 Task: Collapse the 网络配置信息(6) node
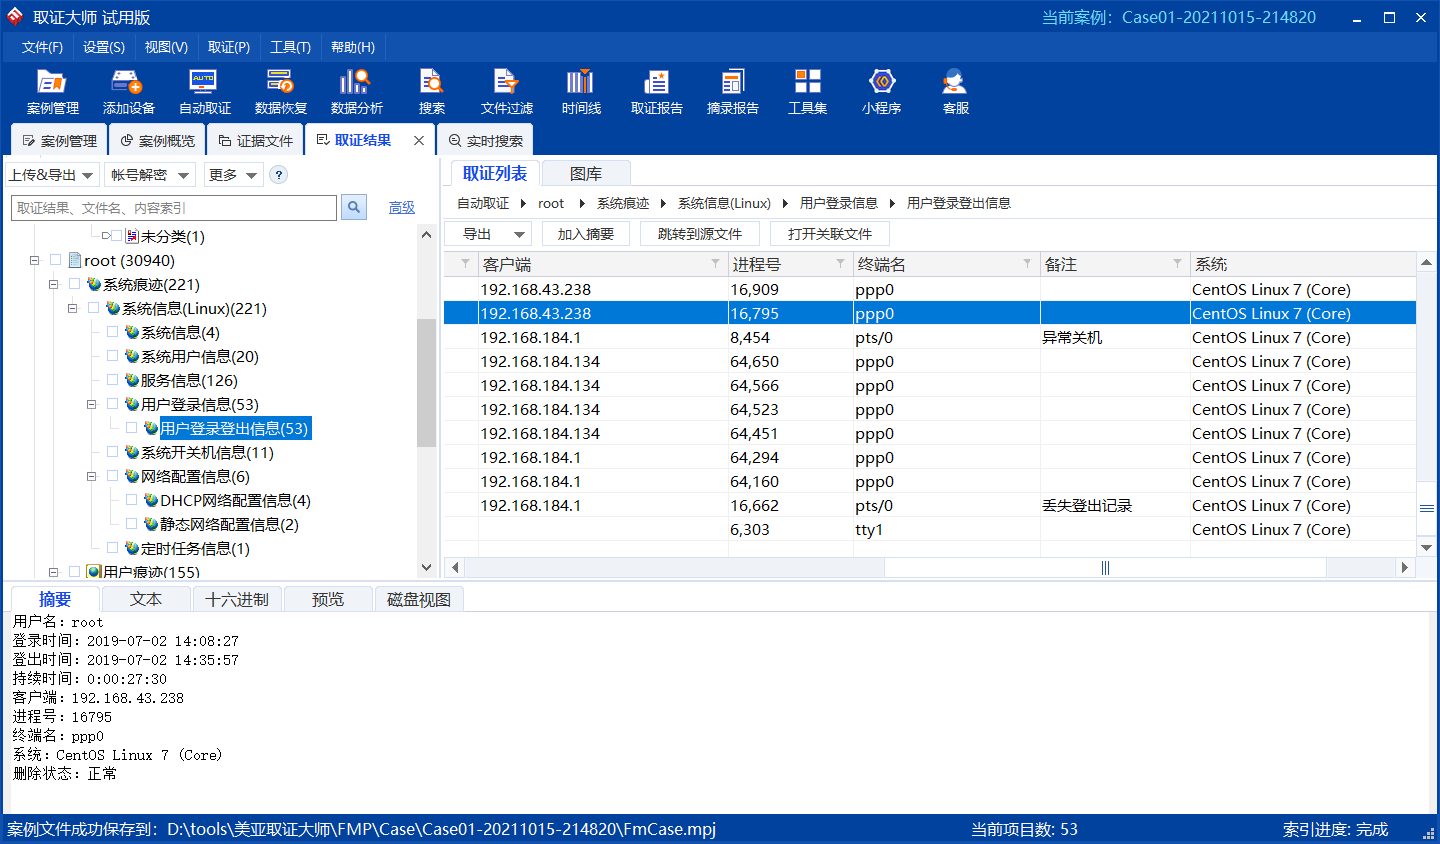click(91, 476)
